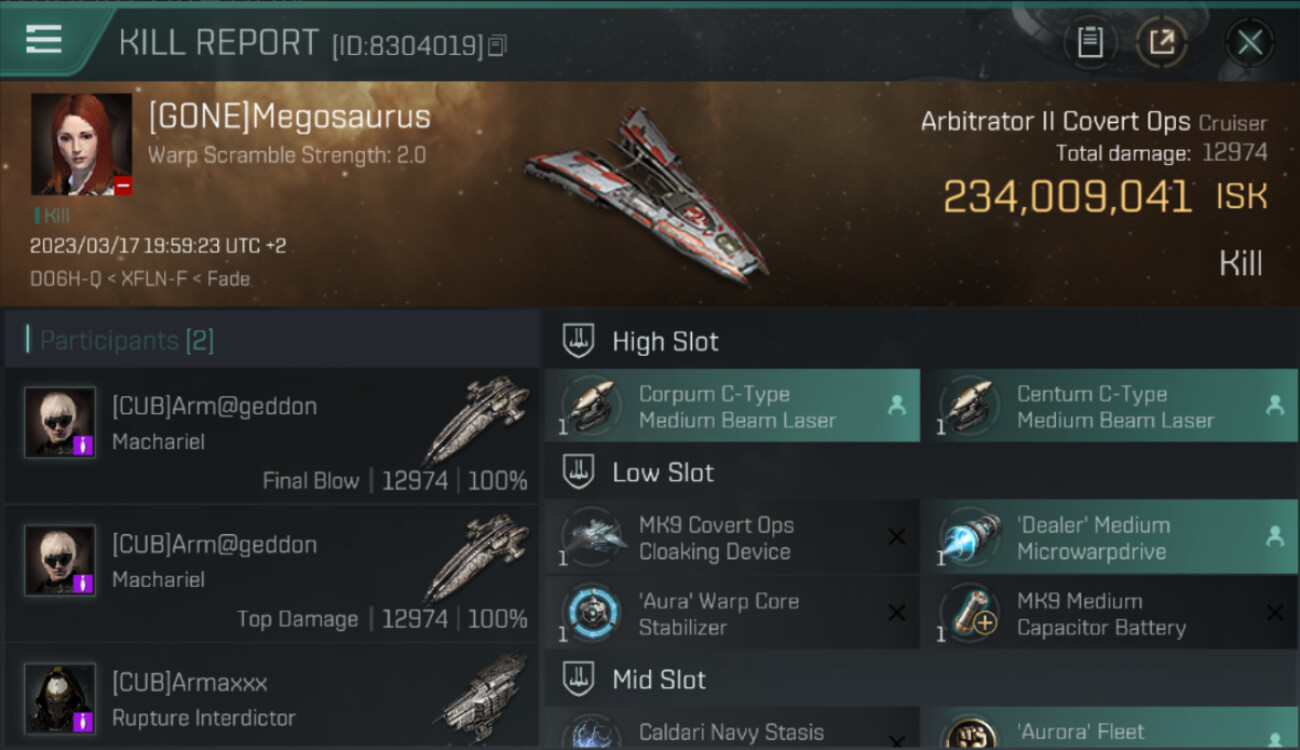Open the clipboard notes icon
Screen dimensions: 1300x750
(x=1090, y=43)
